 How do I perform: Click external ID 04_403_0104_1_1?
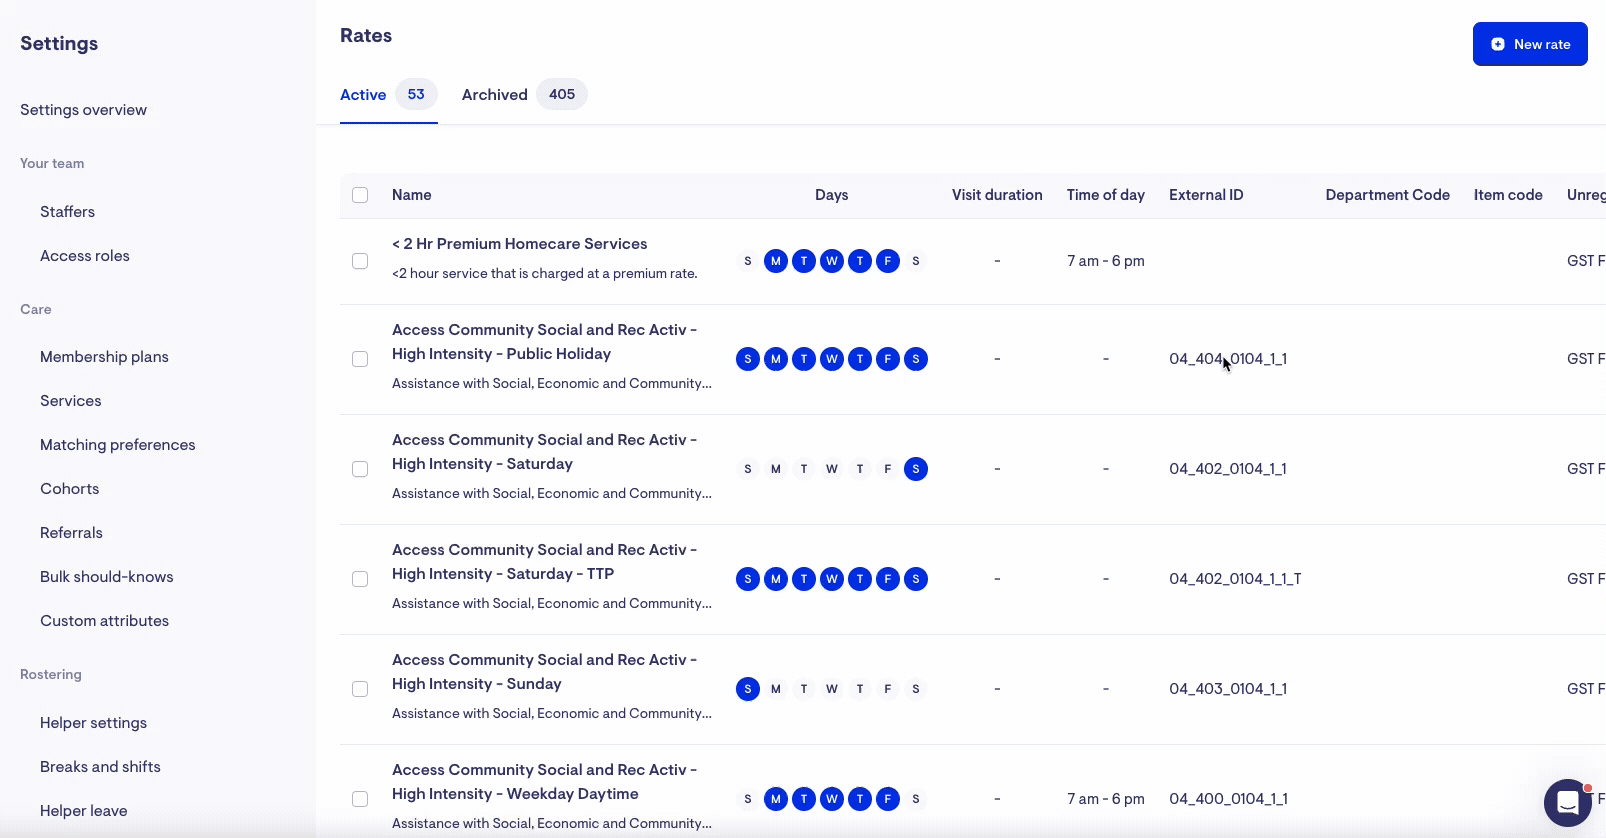1228,689
